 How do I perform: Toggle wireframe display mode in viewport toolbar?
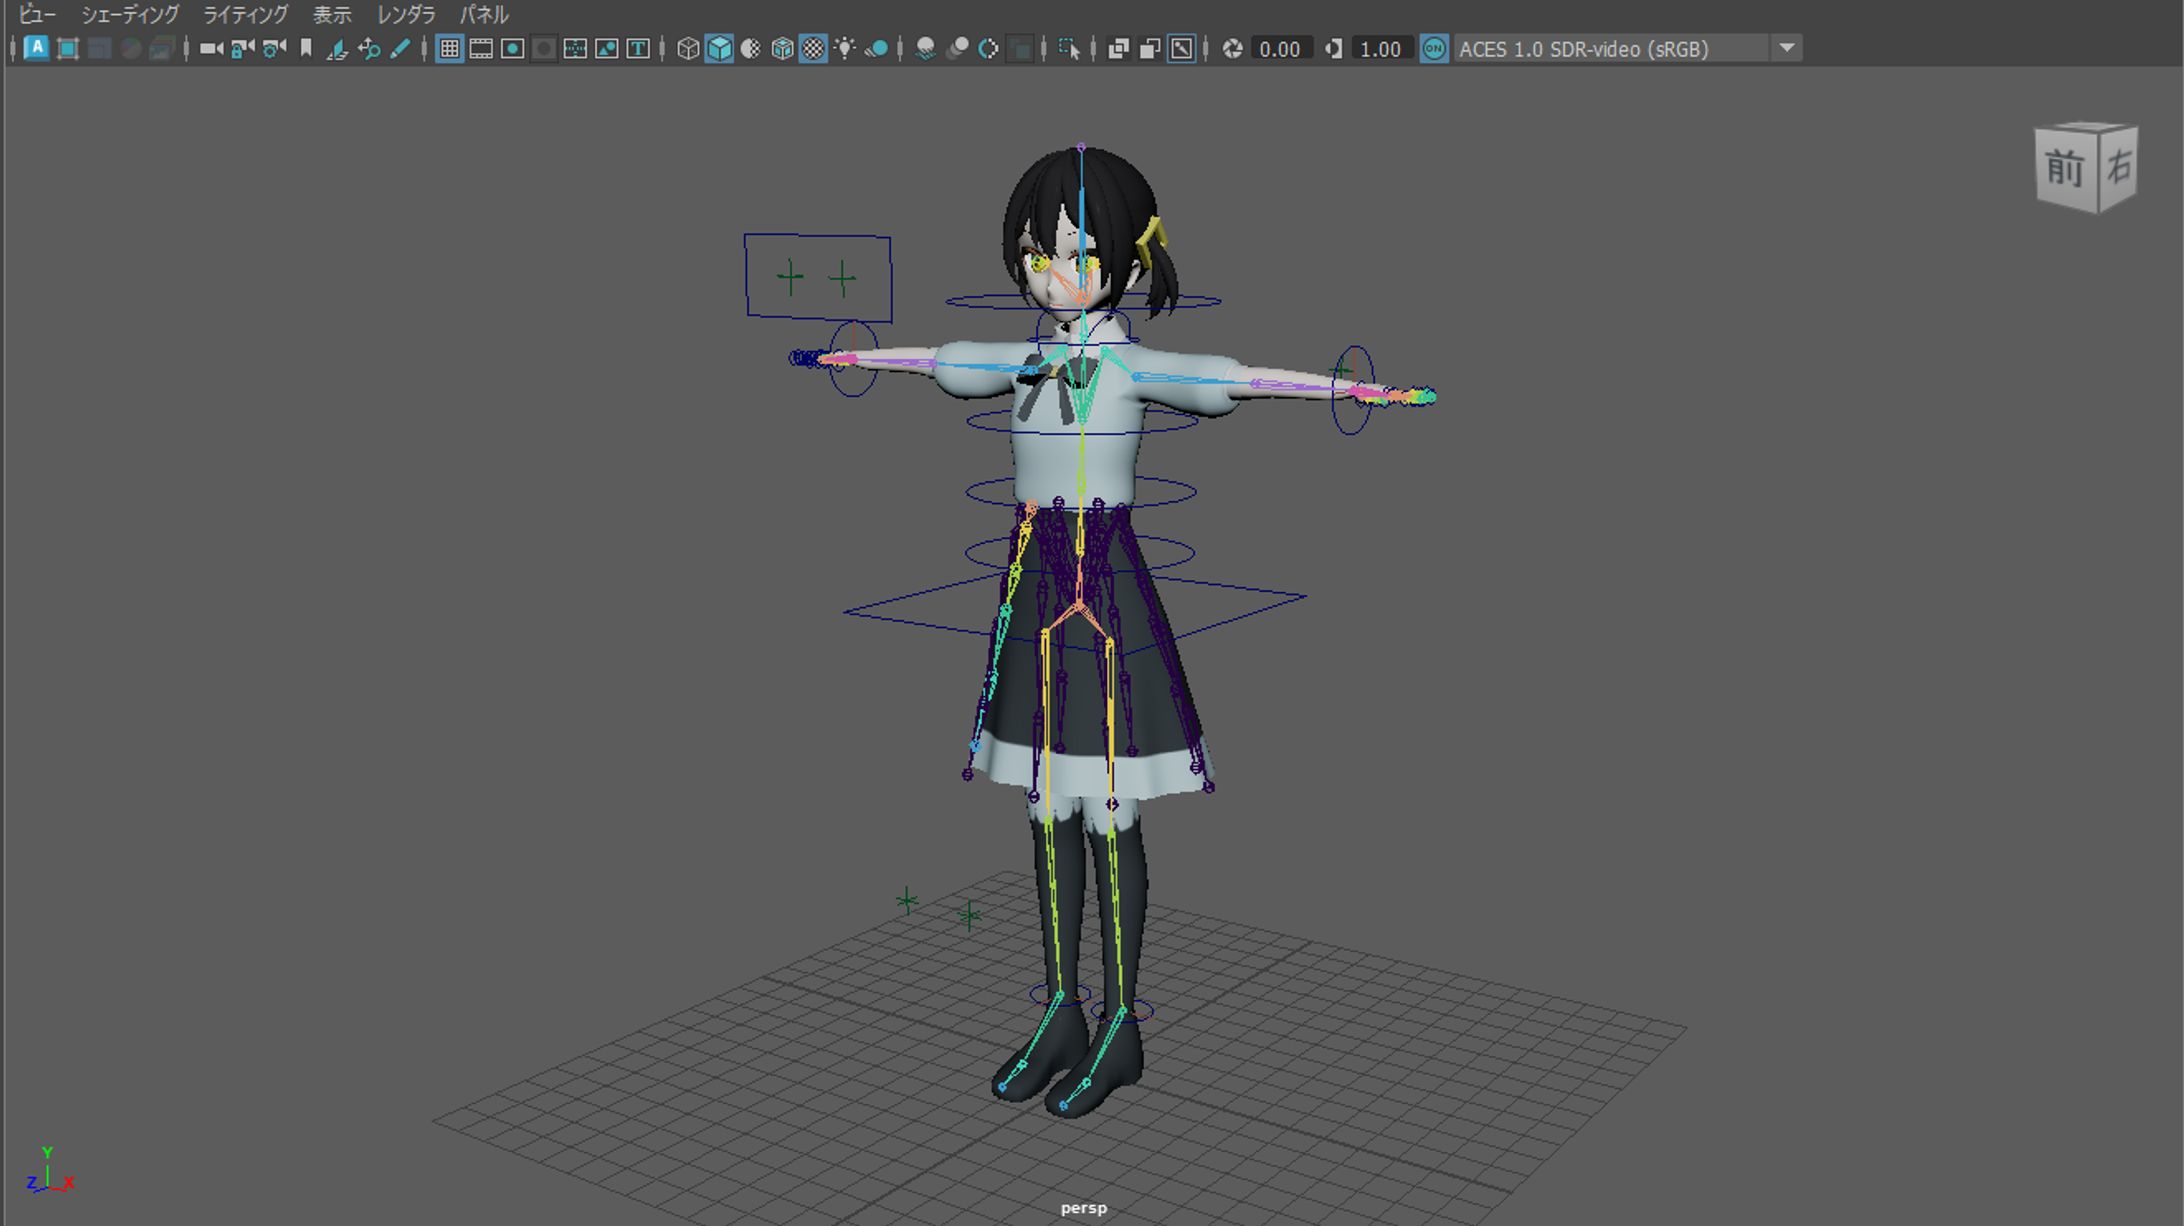click(688, 48)
